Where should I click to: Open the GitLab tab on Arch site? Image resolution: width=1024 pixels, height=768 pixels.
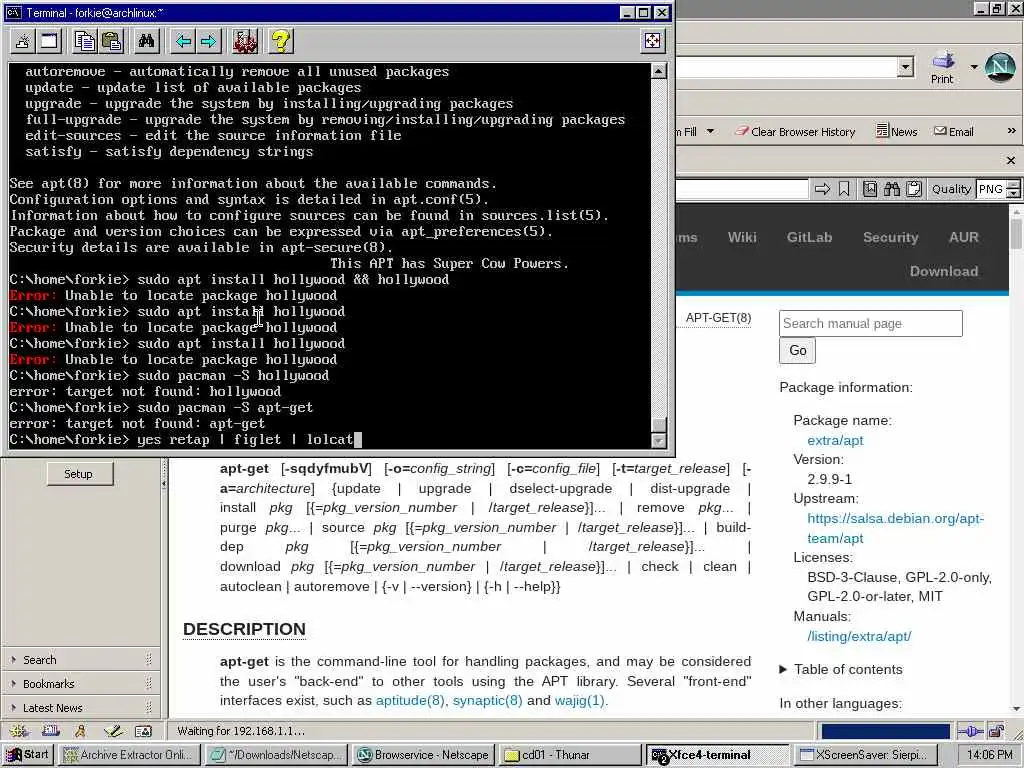(x=809, y=237)
